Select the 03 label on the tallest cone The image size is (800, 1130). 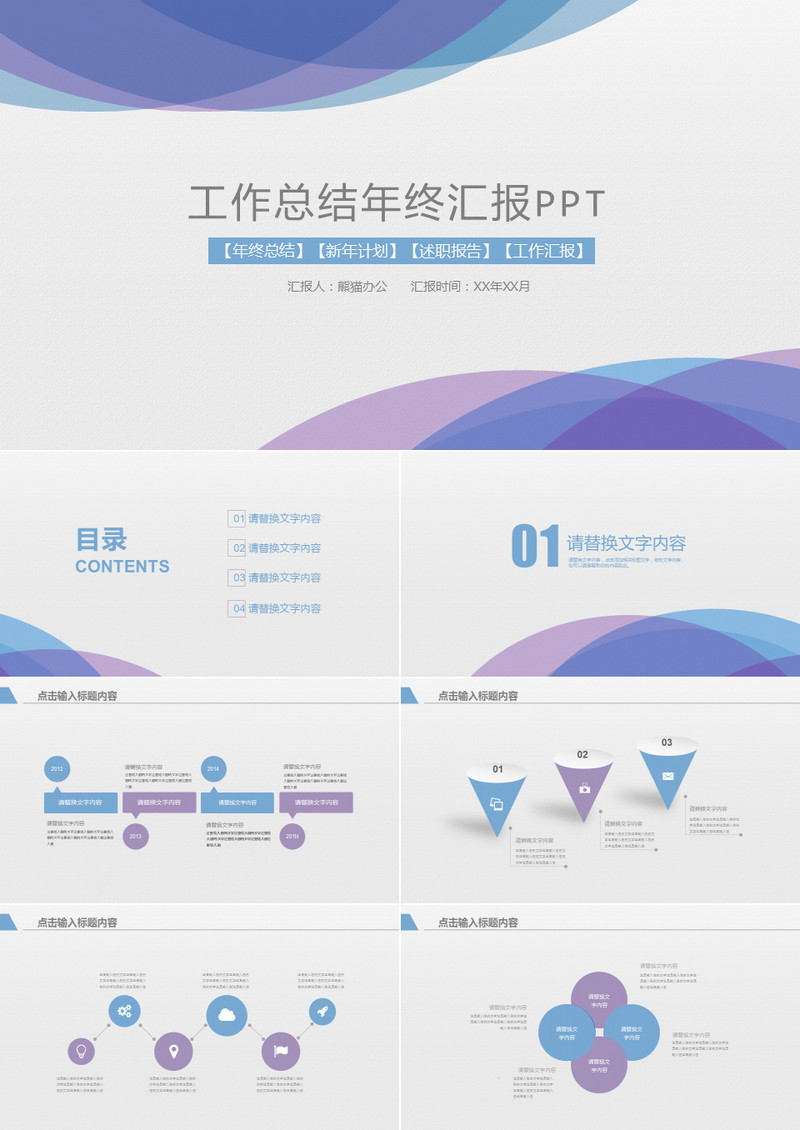coord(667,742)
